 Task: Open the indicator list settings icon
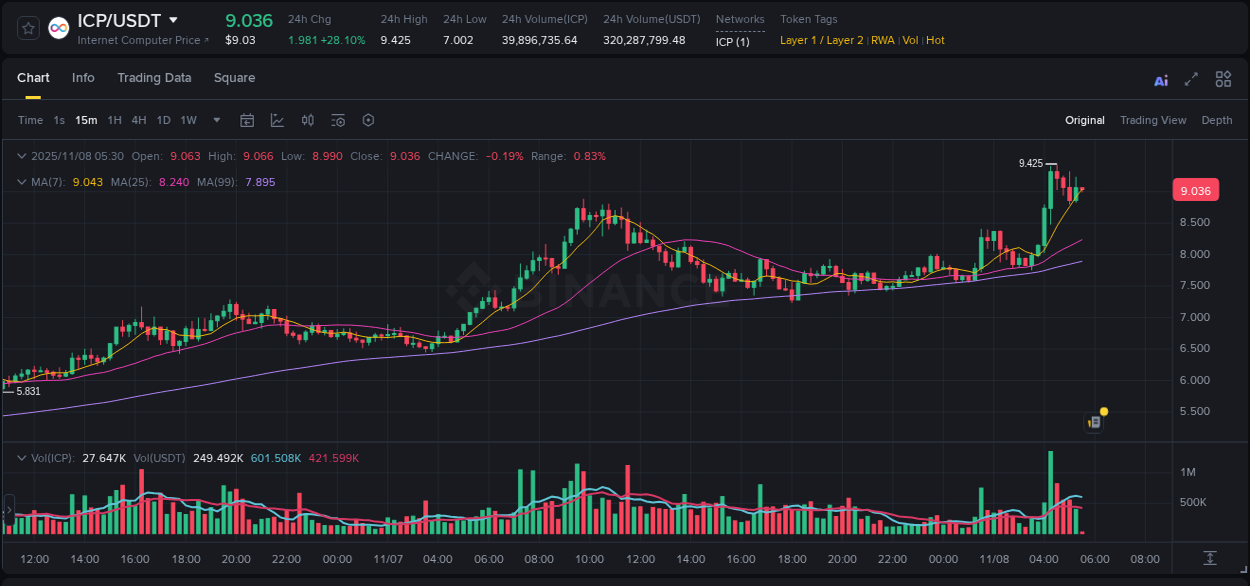click(x=337, y=120)
